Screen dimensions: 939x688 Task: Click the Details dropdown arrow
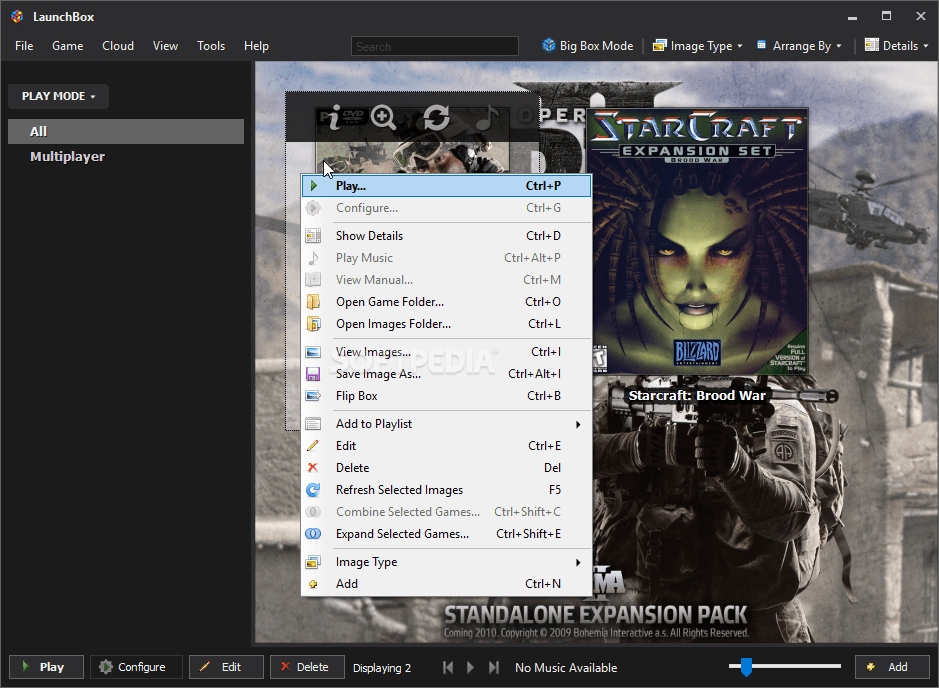click(925, 46)
